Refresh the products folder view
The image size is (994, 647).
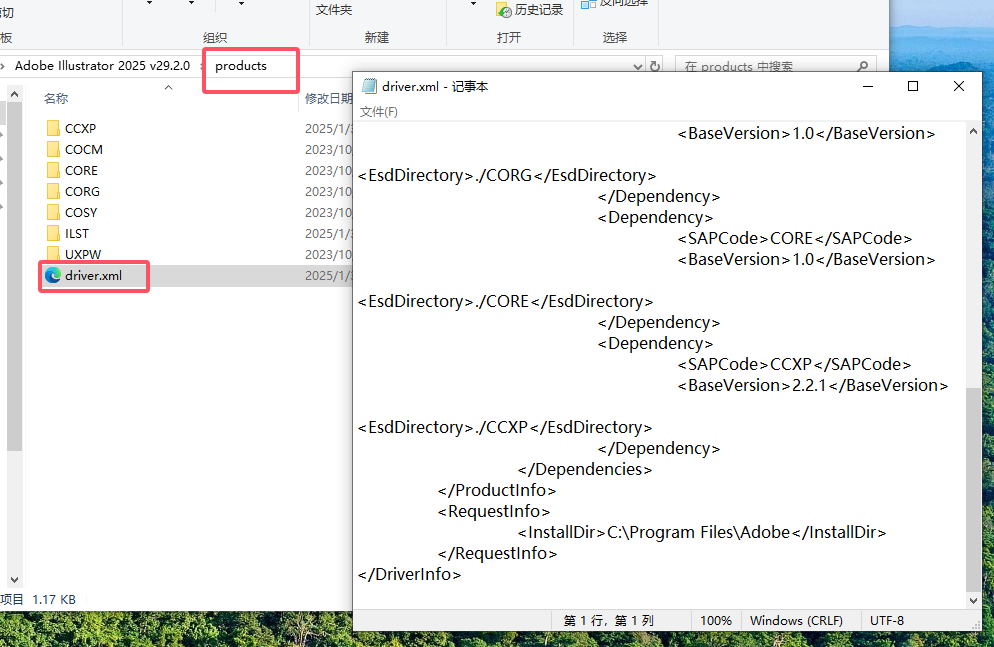tap(655, 66)
